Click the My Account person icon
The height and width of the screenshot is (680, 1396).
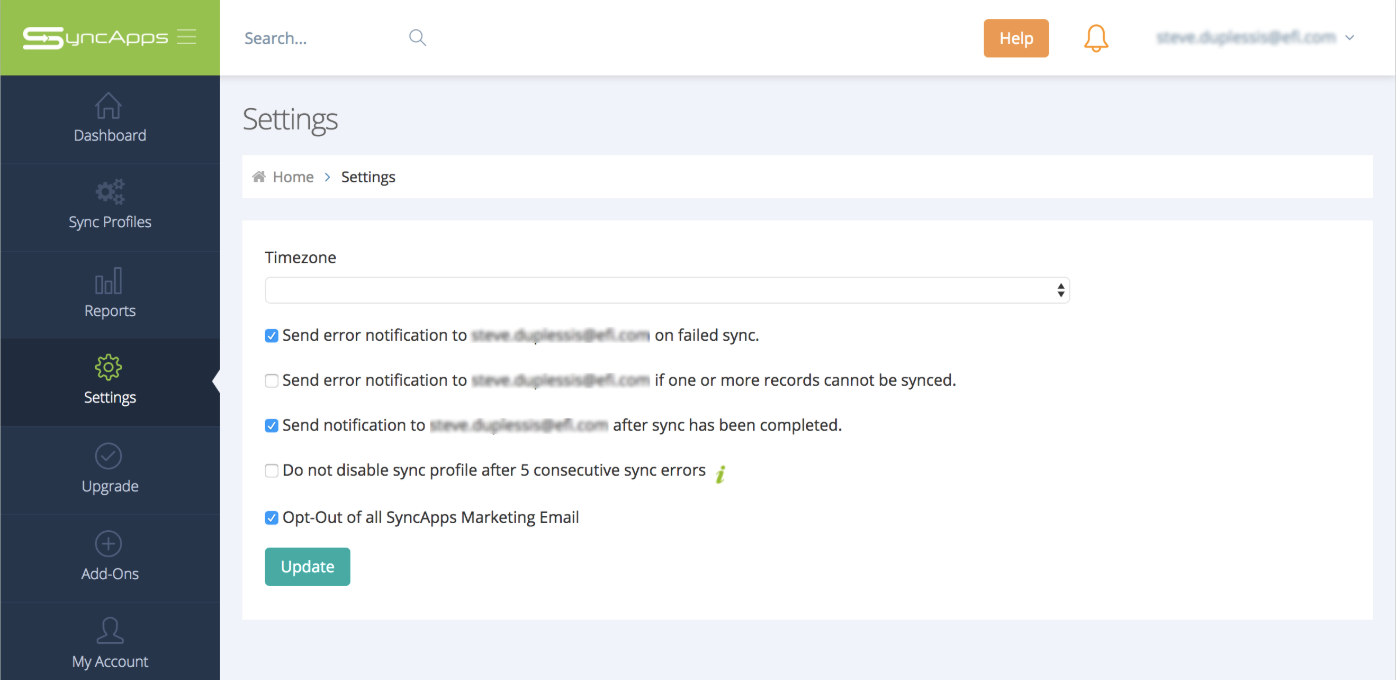[x=108, y=631]
